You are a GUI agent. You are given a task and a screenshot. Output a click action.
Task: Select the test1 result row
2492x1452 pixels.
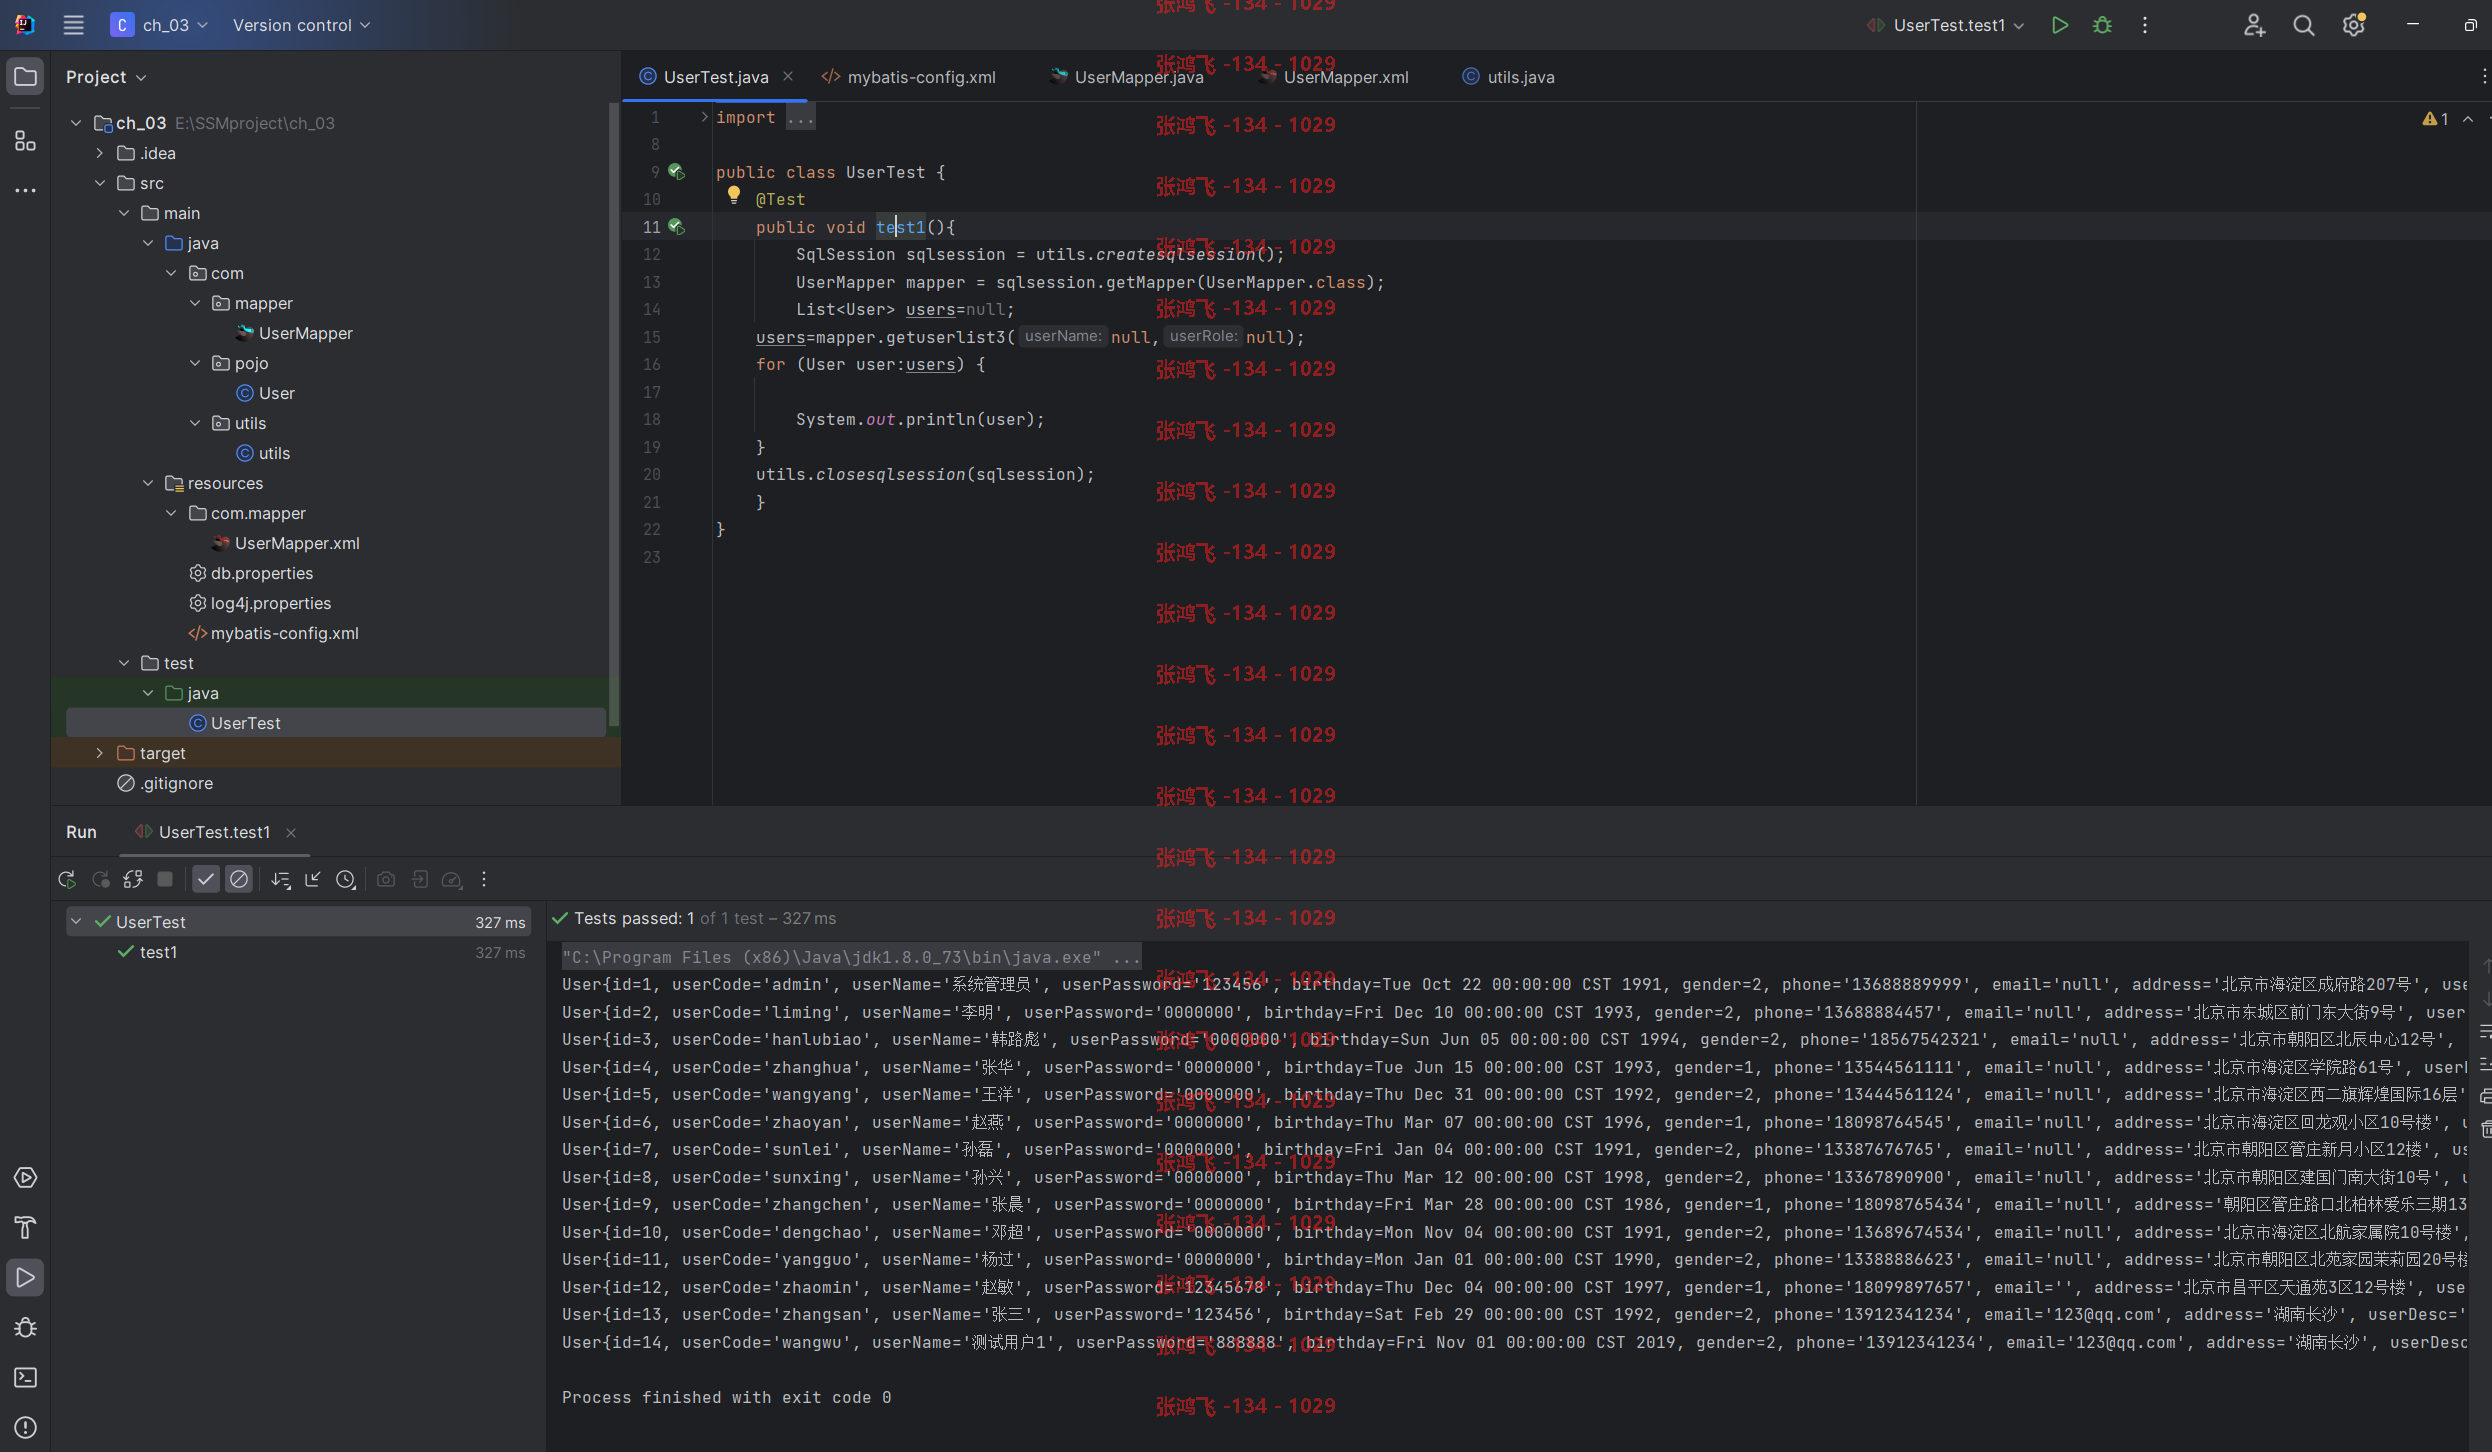pos(299,952)
